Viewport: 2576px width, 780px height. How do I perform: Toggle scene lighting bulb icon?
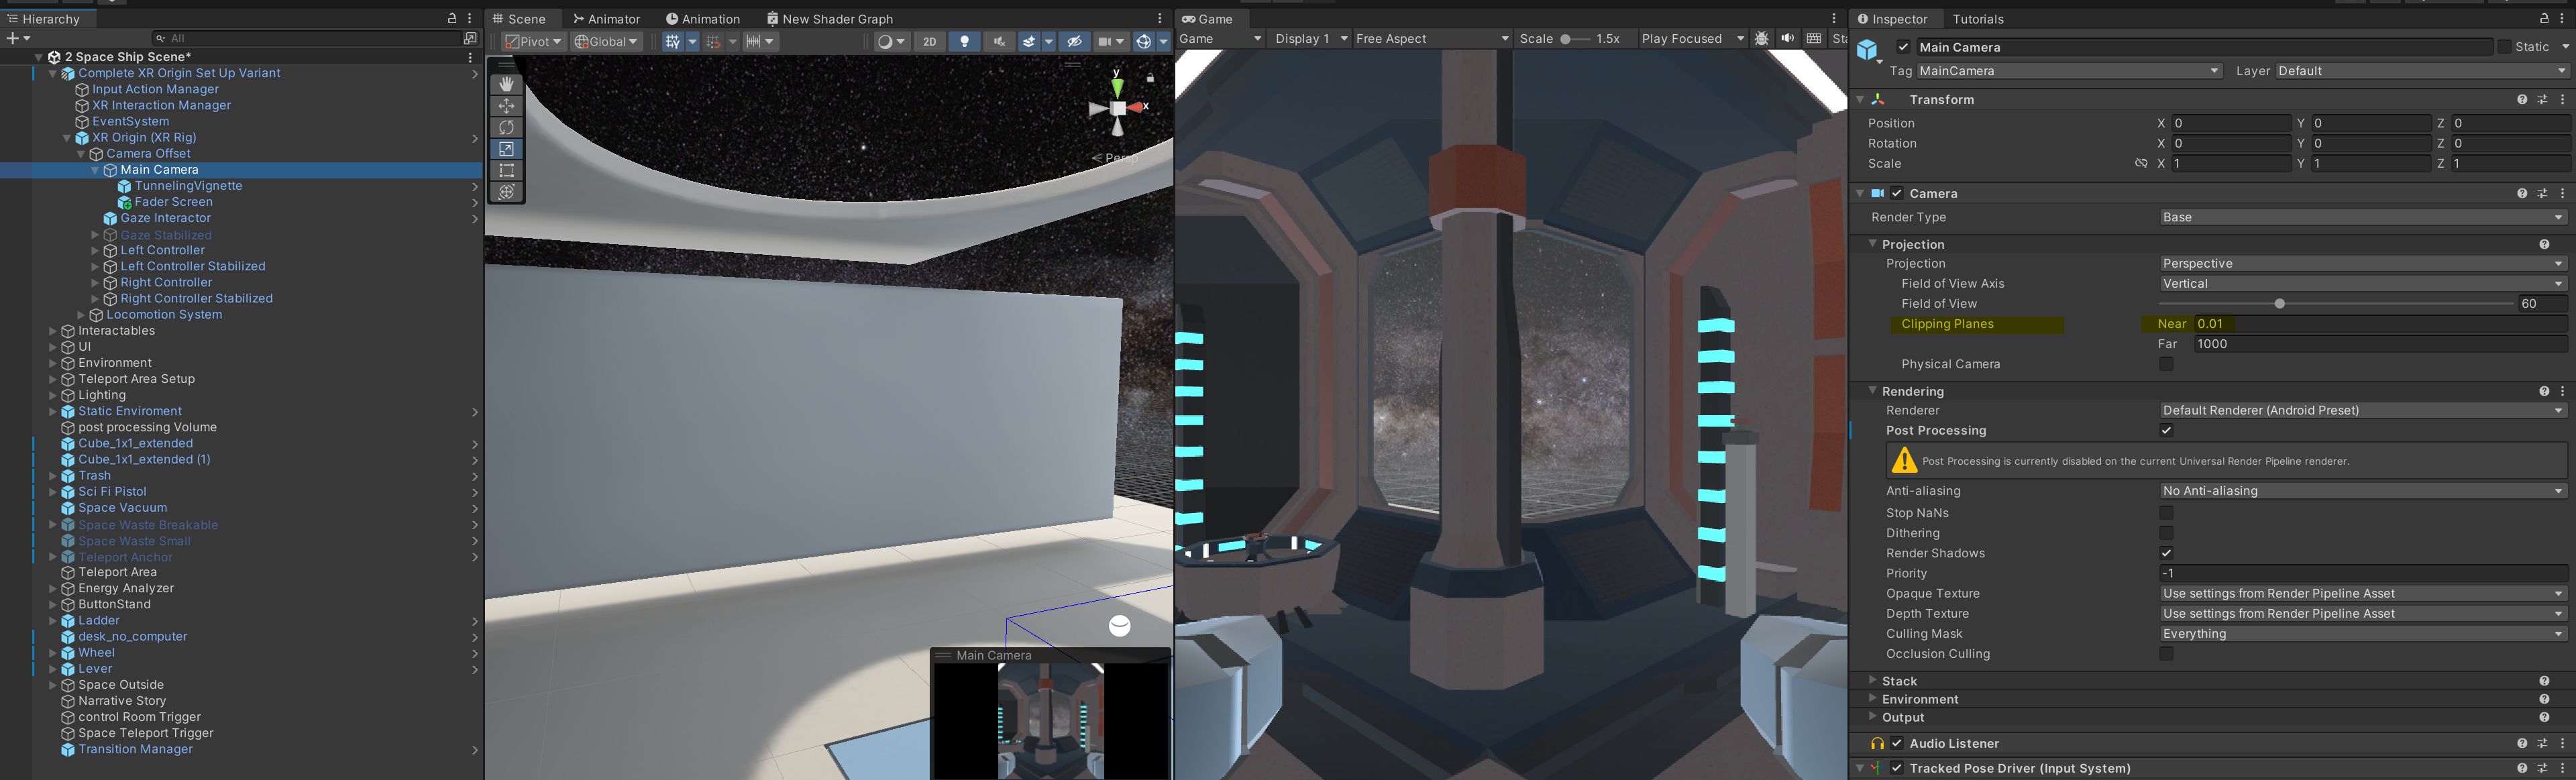coord(964,41)
